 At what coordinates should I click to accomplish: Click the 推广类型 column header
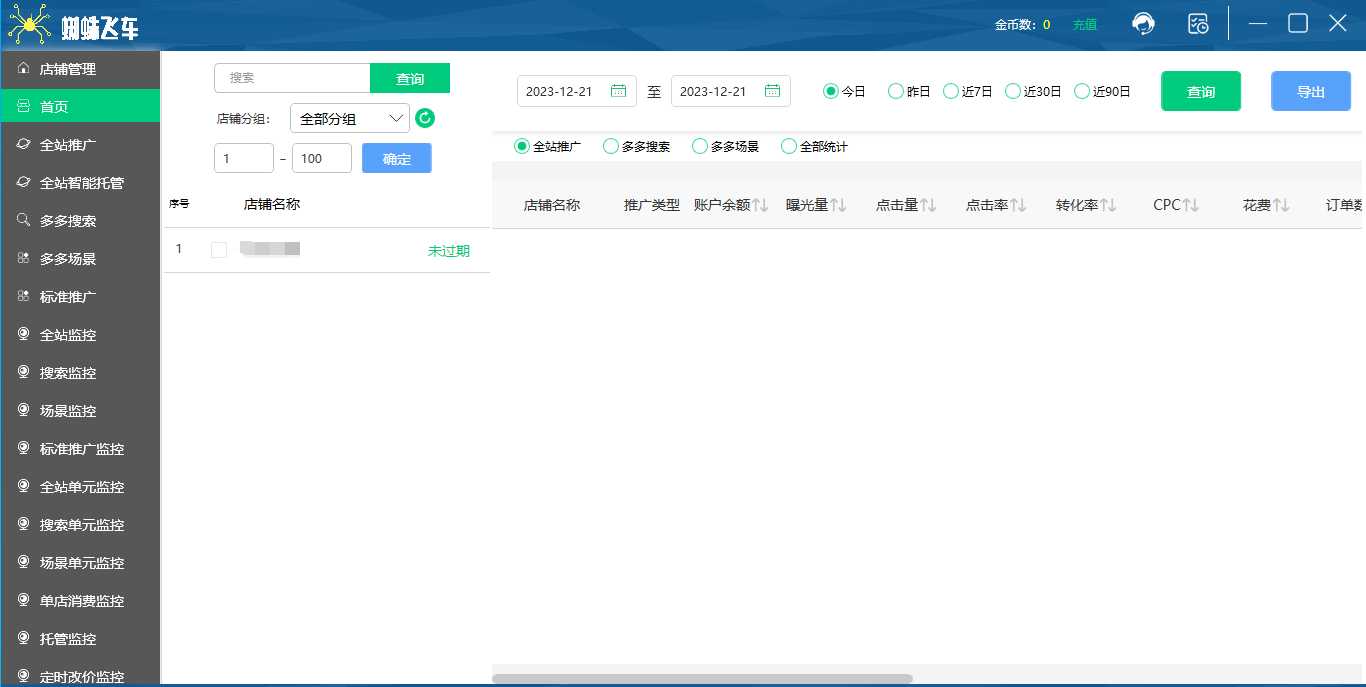[652, 205]
